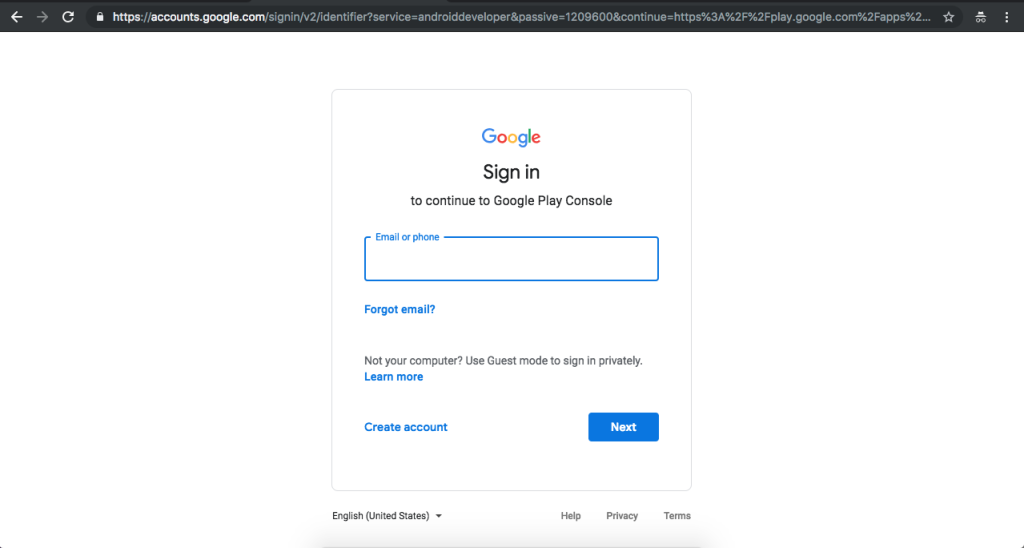Open the Forgot email? link
The width and height of the screenshot is (1024, 548).
[399, 310]
